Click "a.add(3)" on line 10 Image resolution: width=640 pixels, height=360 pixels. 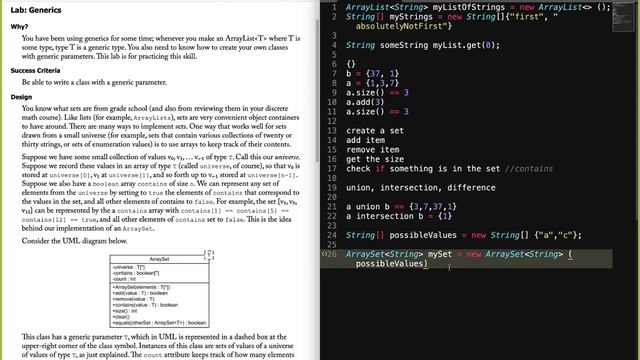coord(365,102)
